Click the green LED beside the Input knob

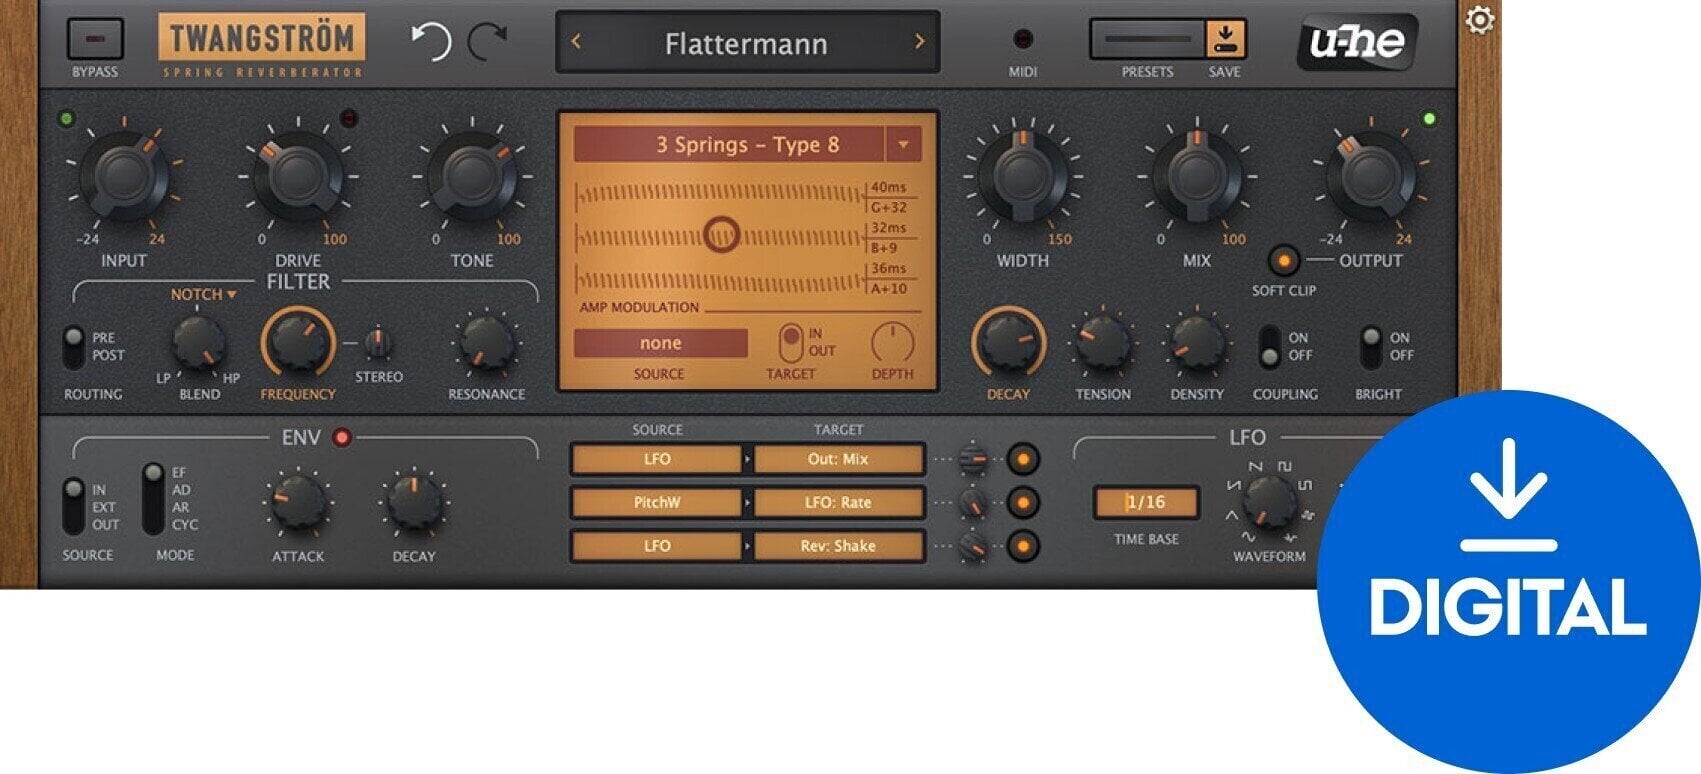pyautogui.click(x=67, y=119)
